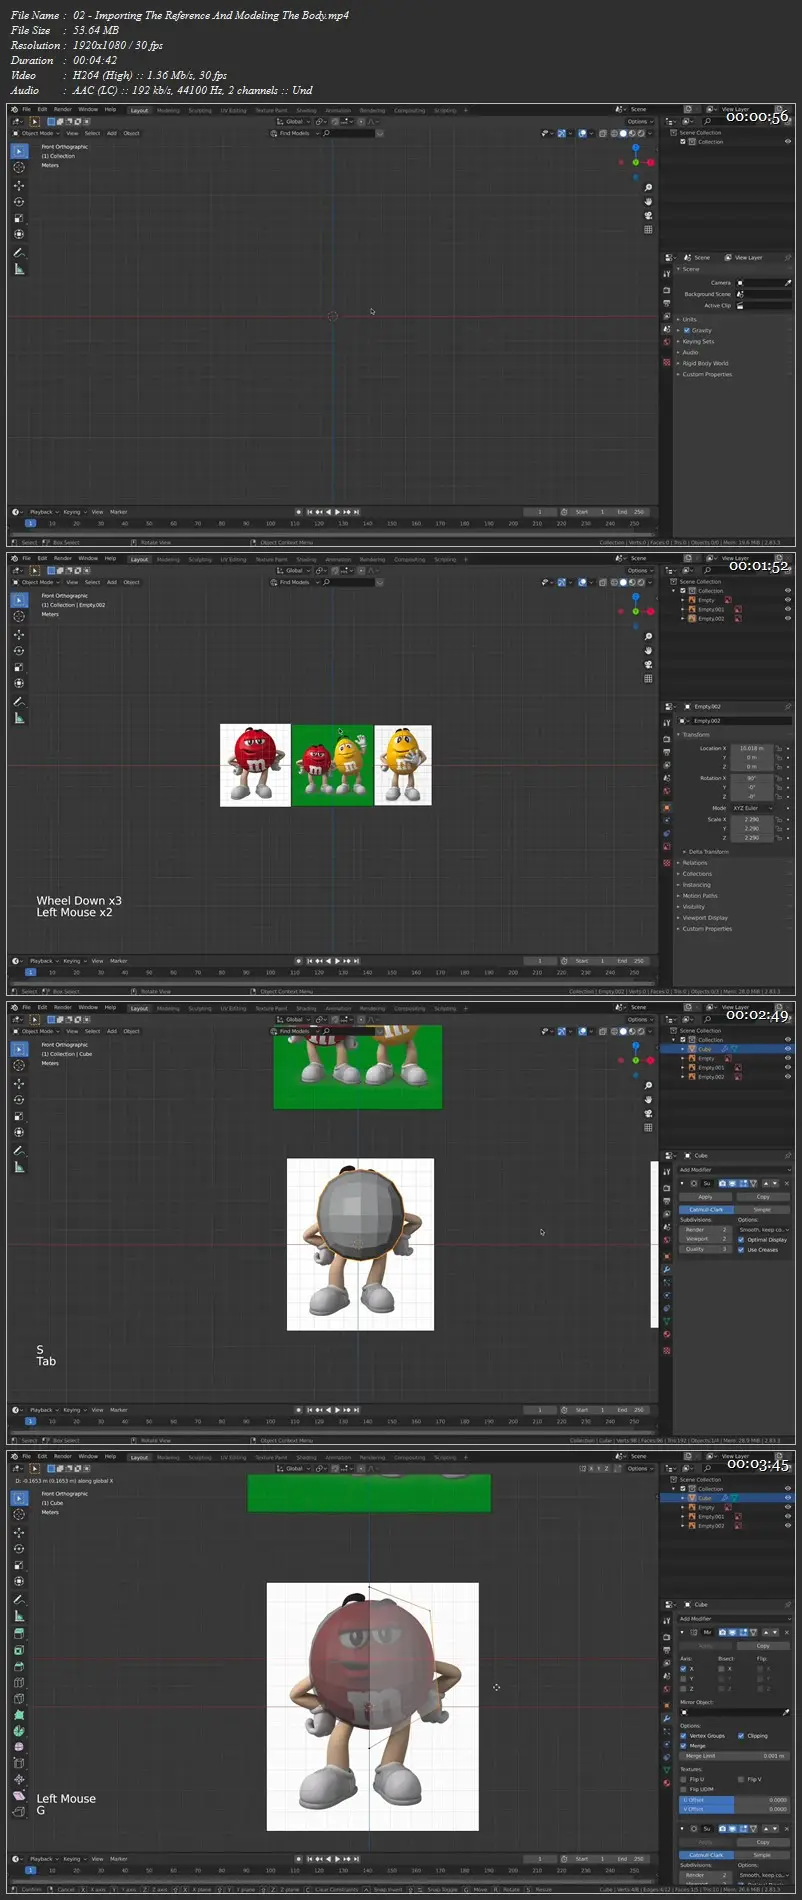Toggle the Vertex Groups checkbox
This screenshot has height=1900, width=802.
(x=684, y=1736)
